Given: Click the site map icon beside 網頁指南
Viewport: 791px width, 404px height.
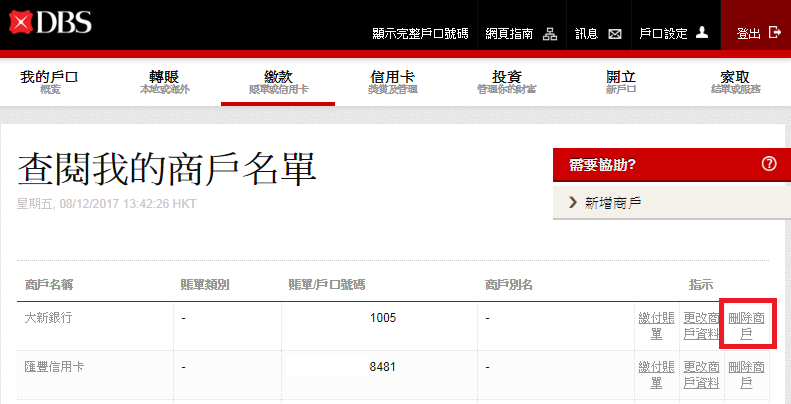Looking at the screenshot, I should coord(549,33).
